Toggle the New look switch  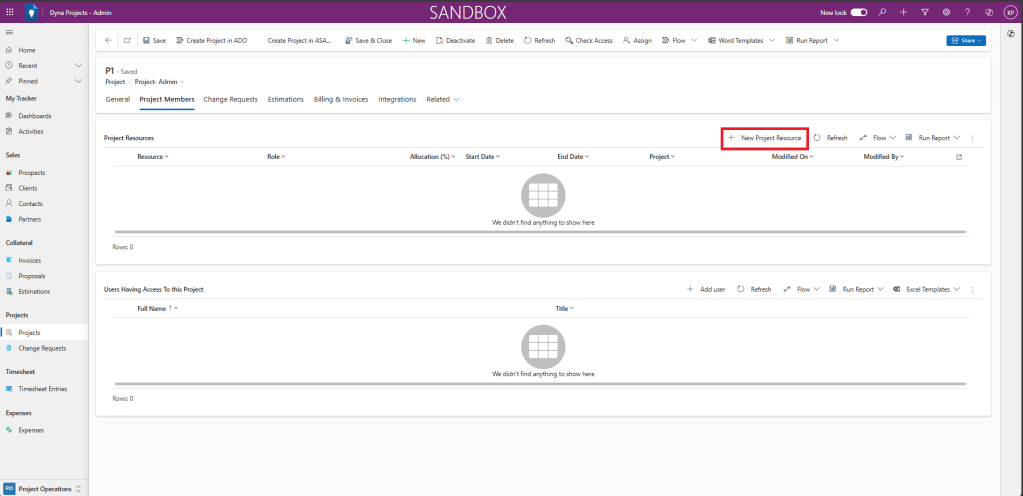tap(858, 12)
